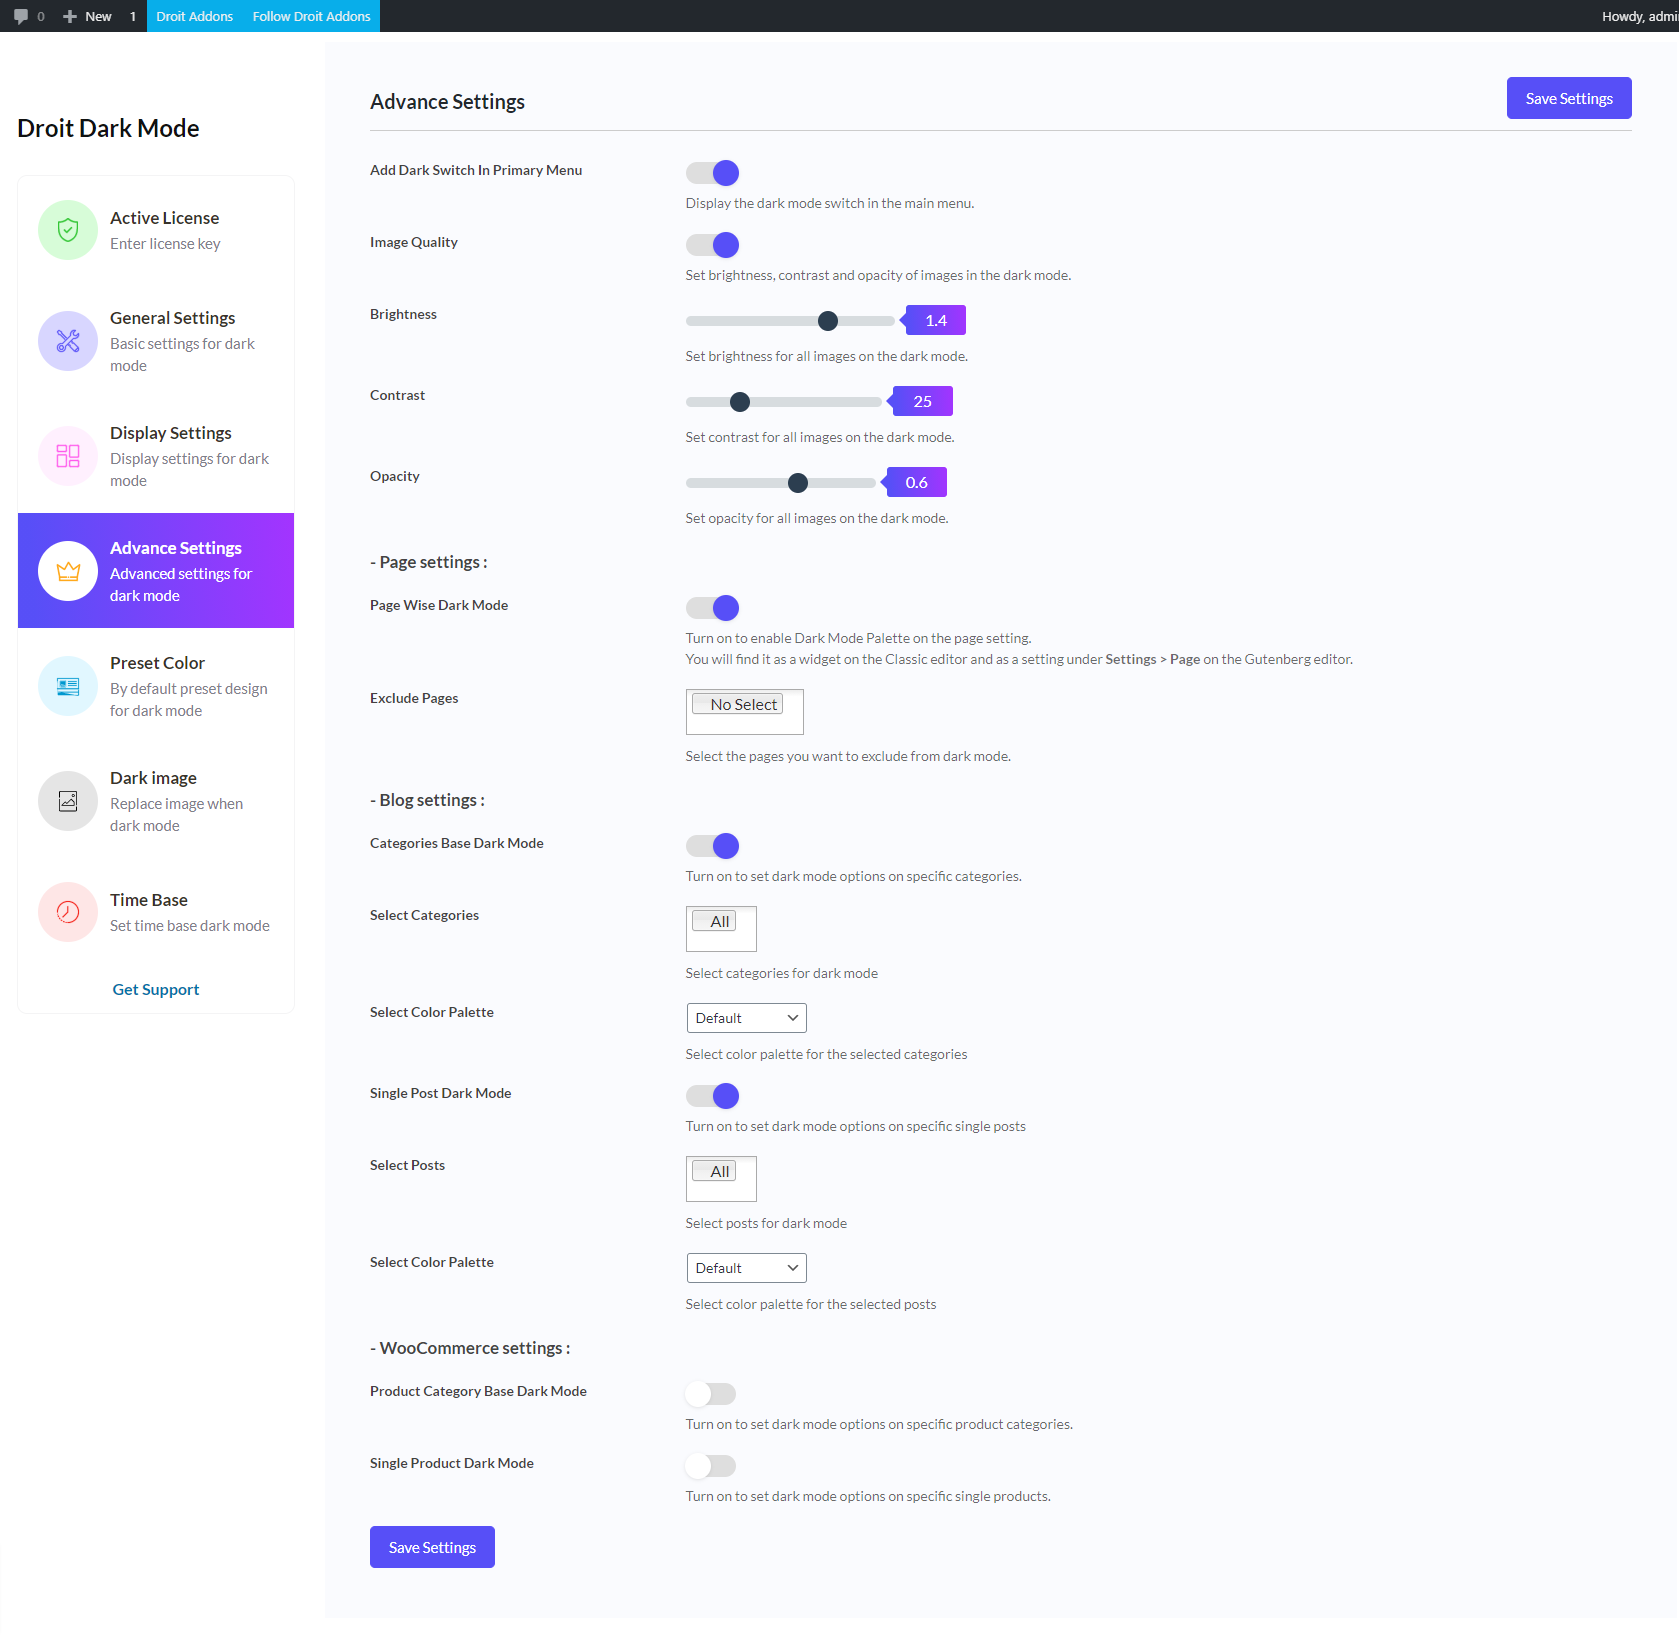Open Time Base menu item
1679x1652 pixels.
tap(156, 912)
